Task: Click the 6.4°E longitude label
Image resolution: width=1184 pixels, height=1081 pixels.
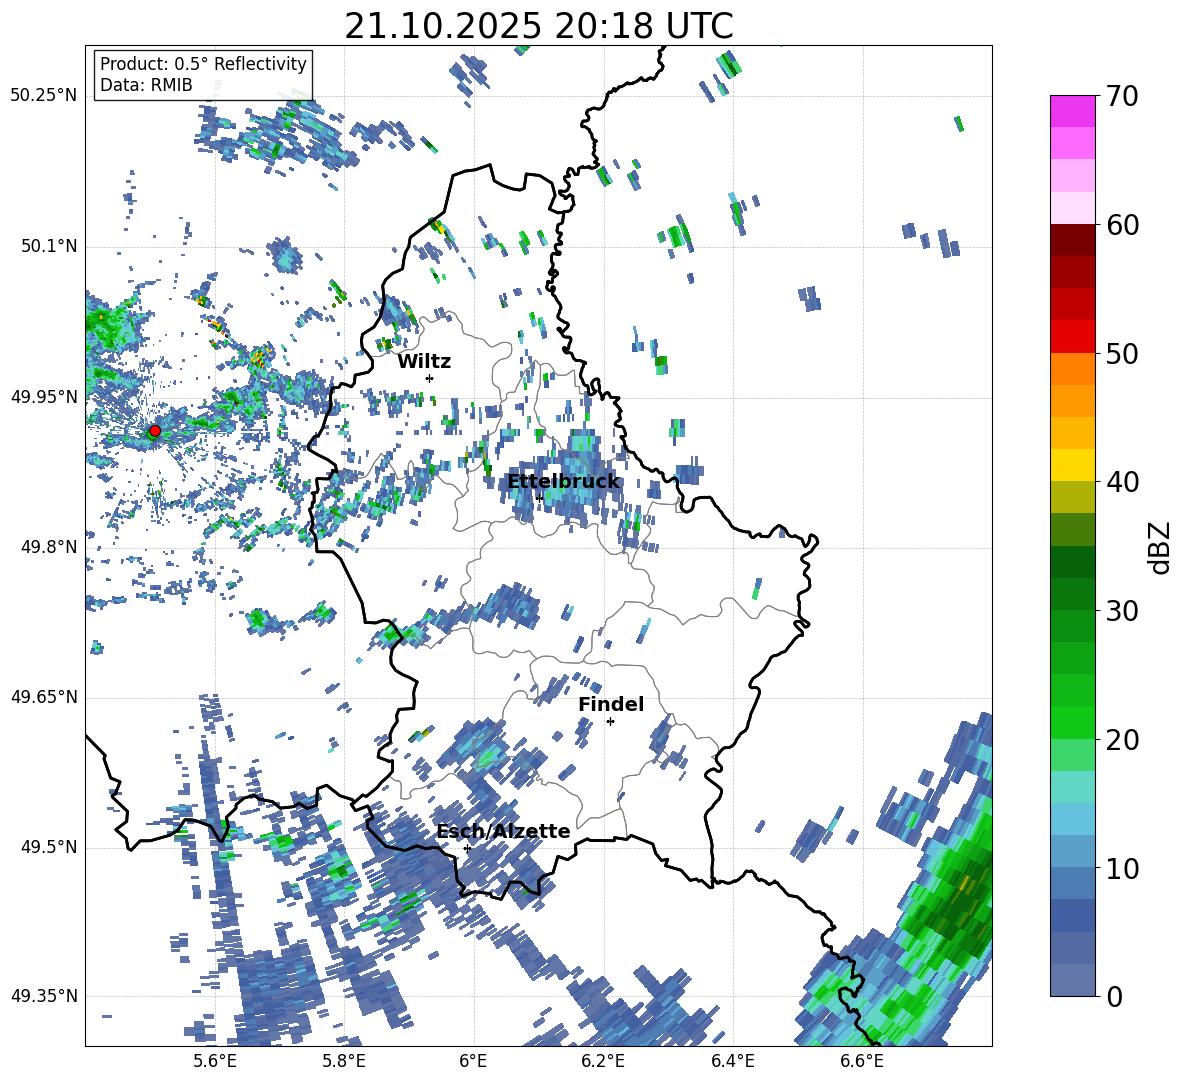Action: [732, 1061]
